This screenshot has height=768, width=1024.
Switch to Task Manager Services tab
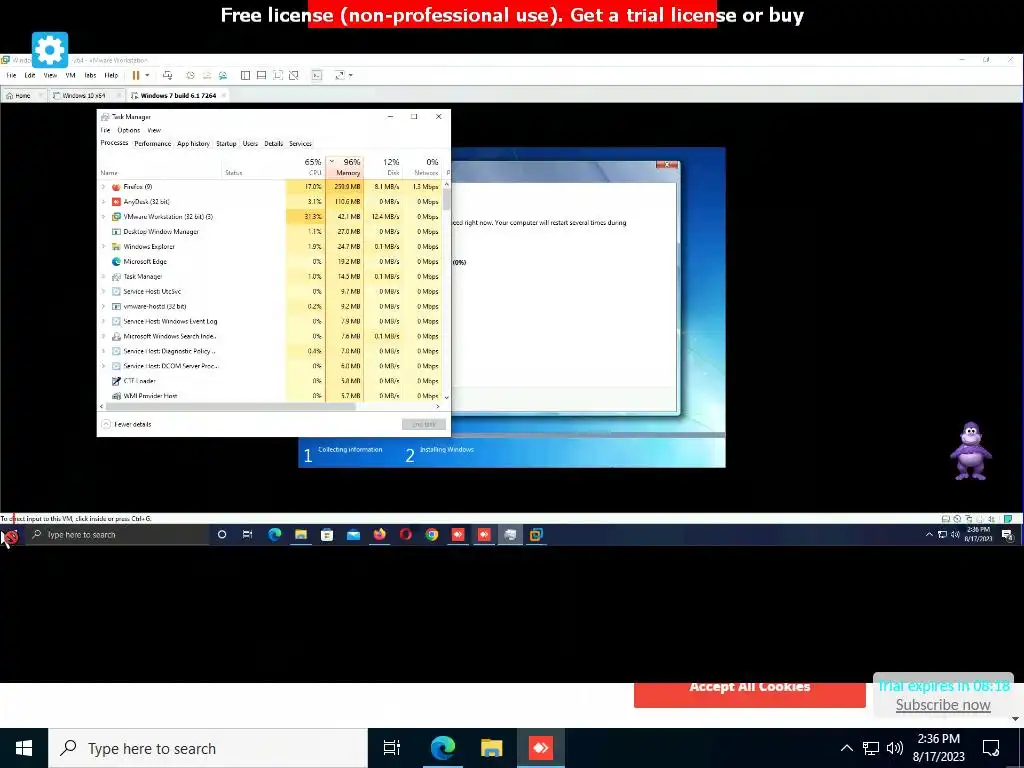tap(300, 144)
